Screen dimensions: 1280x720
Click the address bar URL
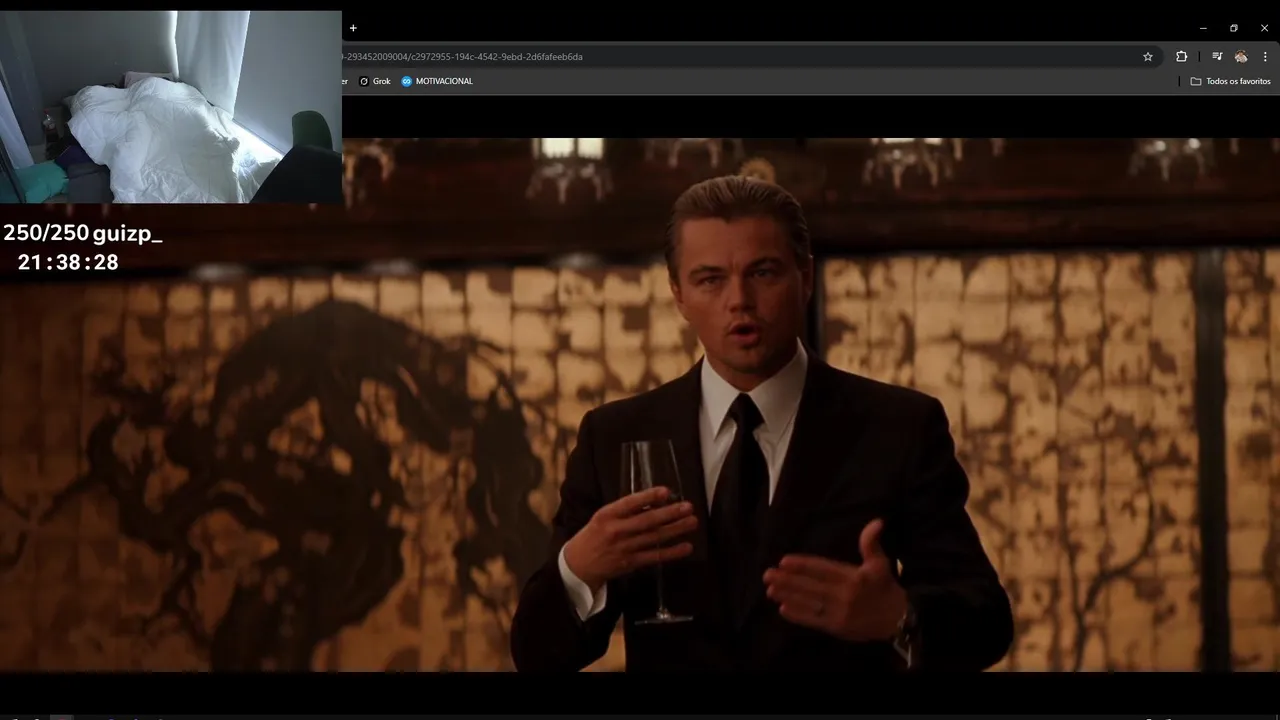462,57
